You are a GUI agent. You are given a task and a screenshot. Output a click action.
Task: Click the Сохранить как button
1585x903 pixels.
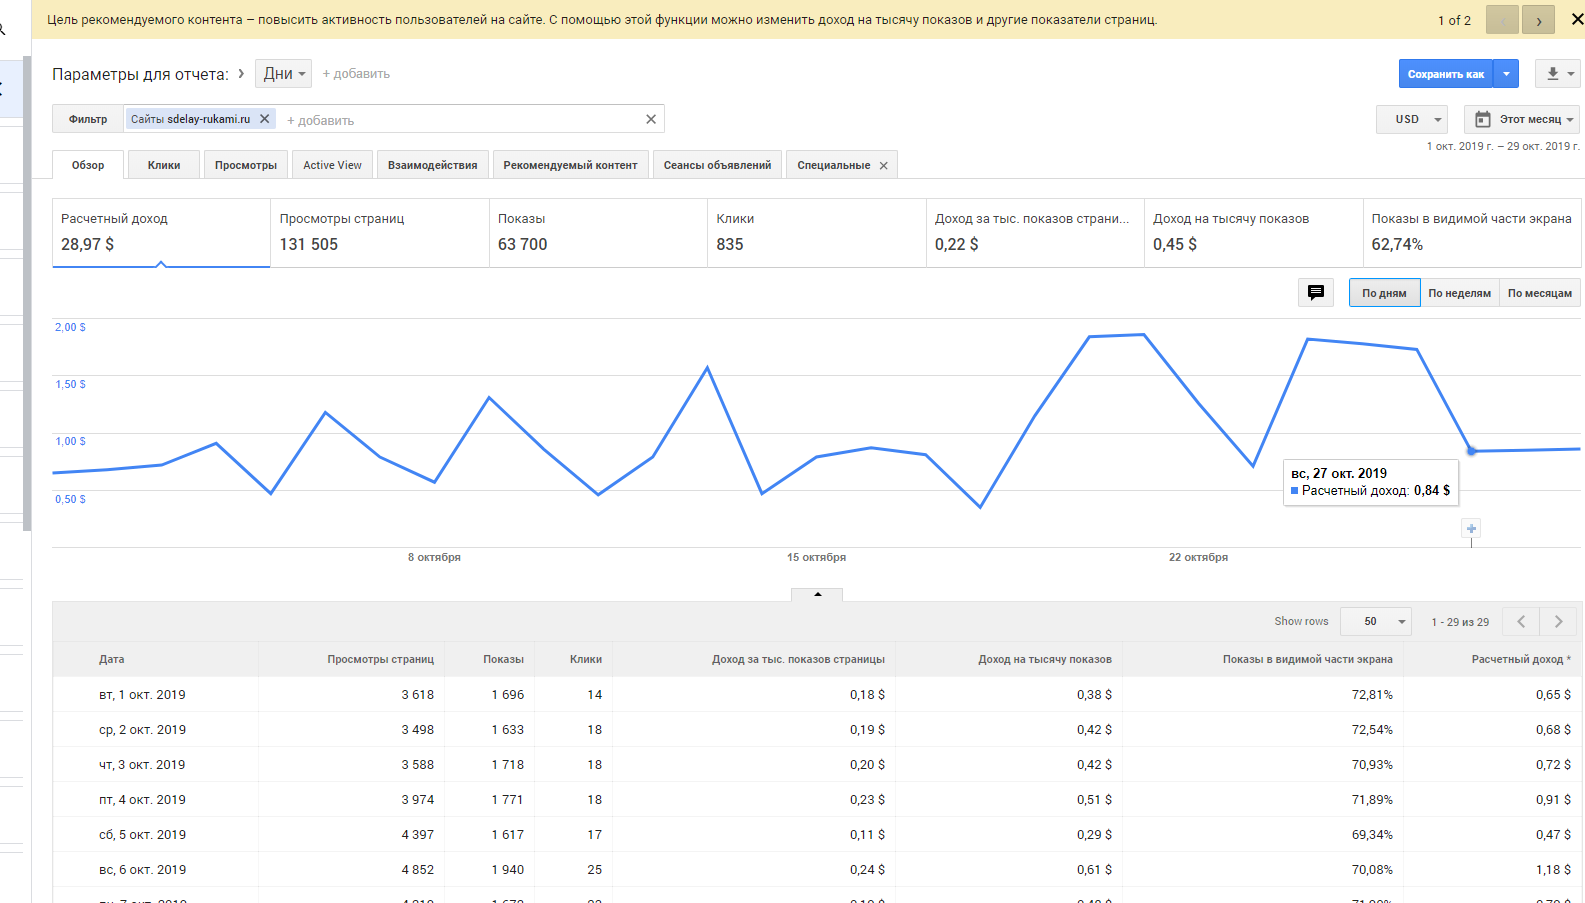[1445, 74]
